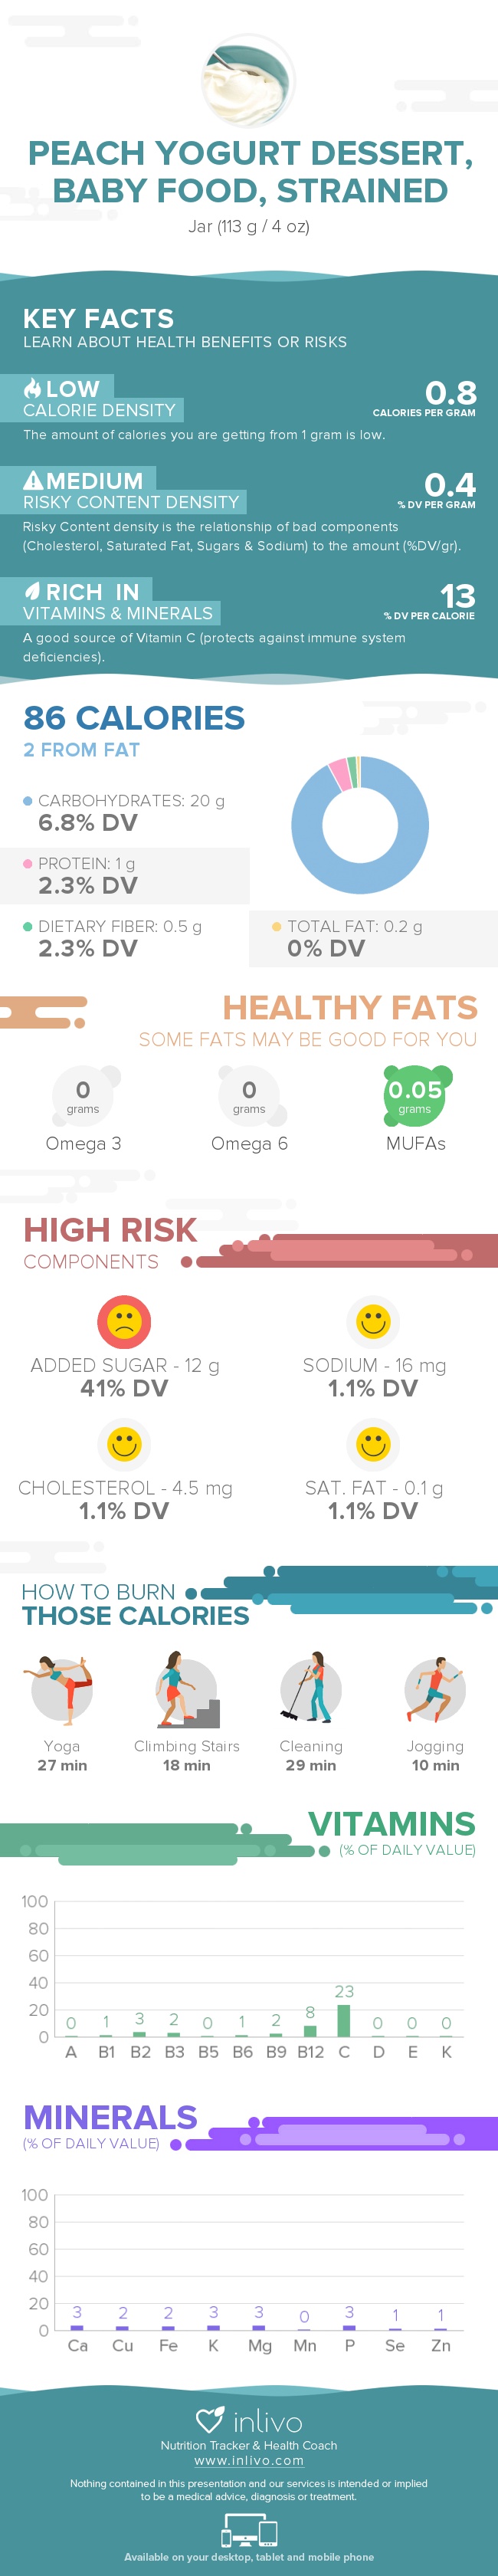
Task: Click the smiley face above Cholesterol
Action: click(x=124, y=1444)
